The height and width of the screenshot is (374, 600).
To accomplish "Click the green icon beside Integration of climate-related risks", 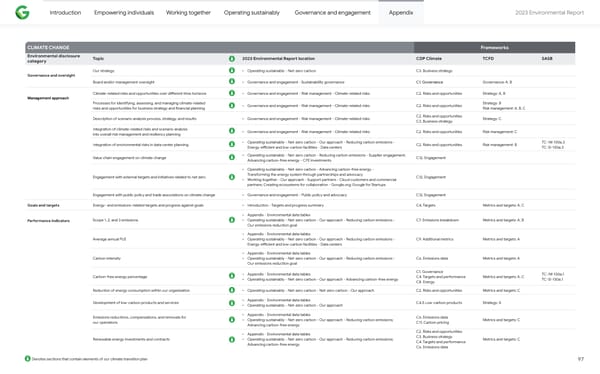I will point(232,131).
